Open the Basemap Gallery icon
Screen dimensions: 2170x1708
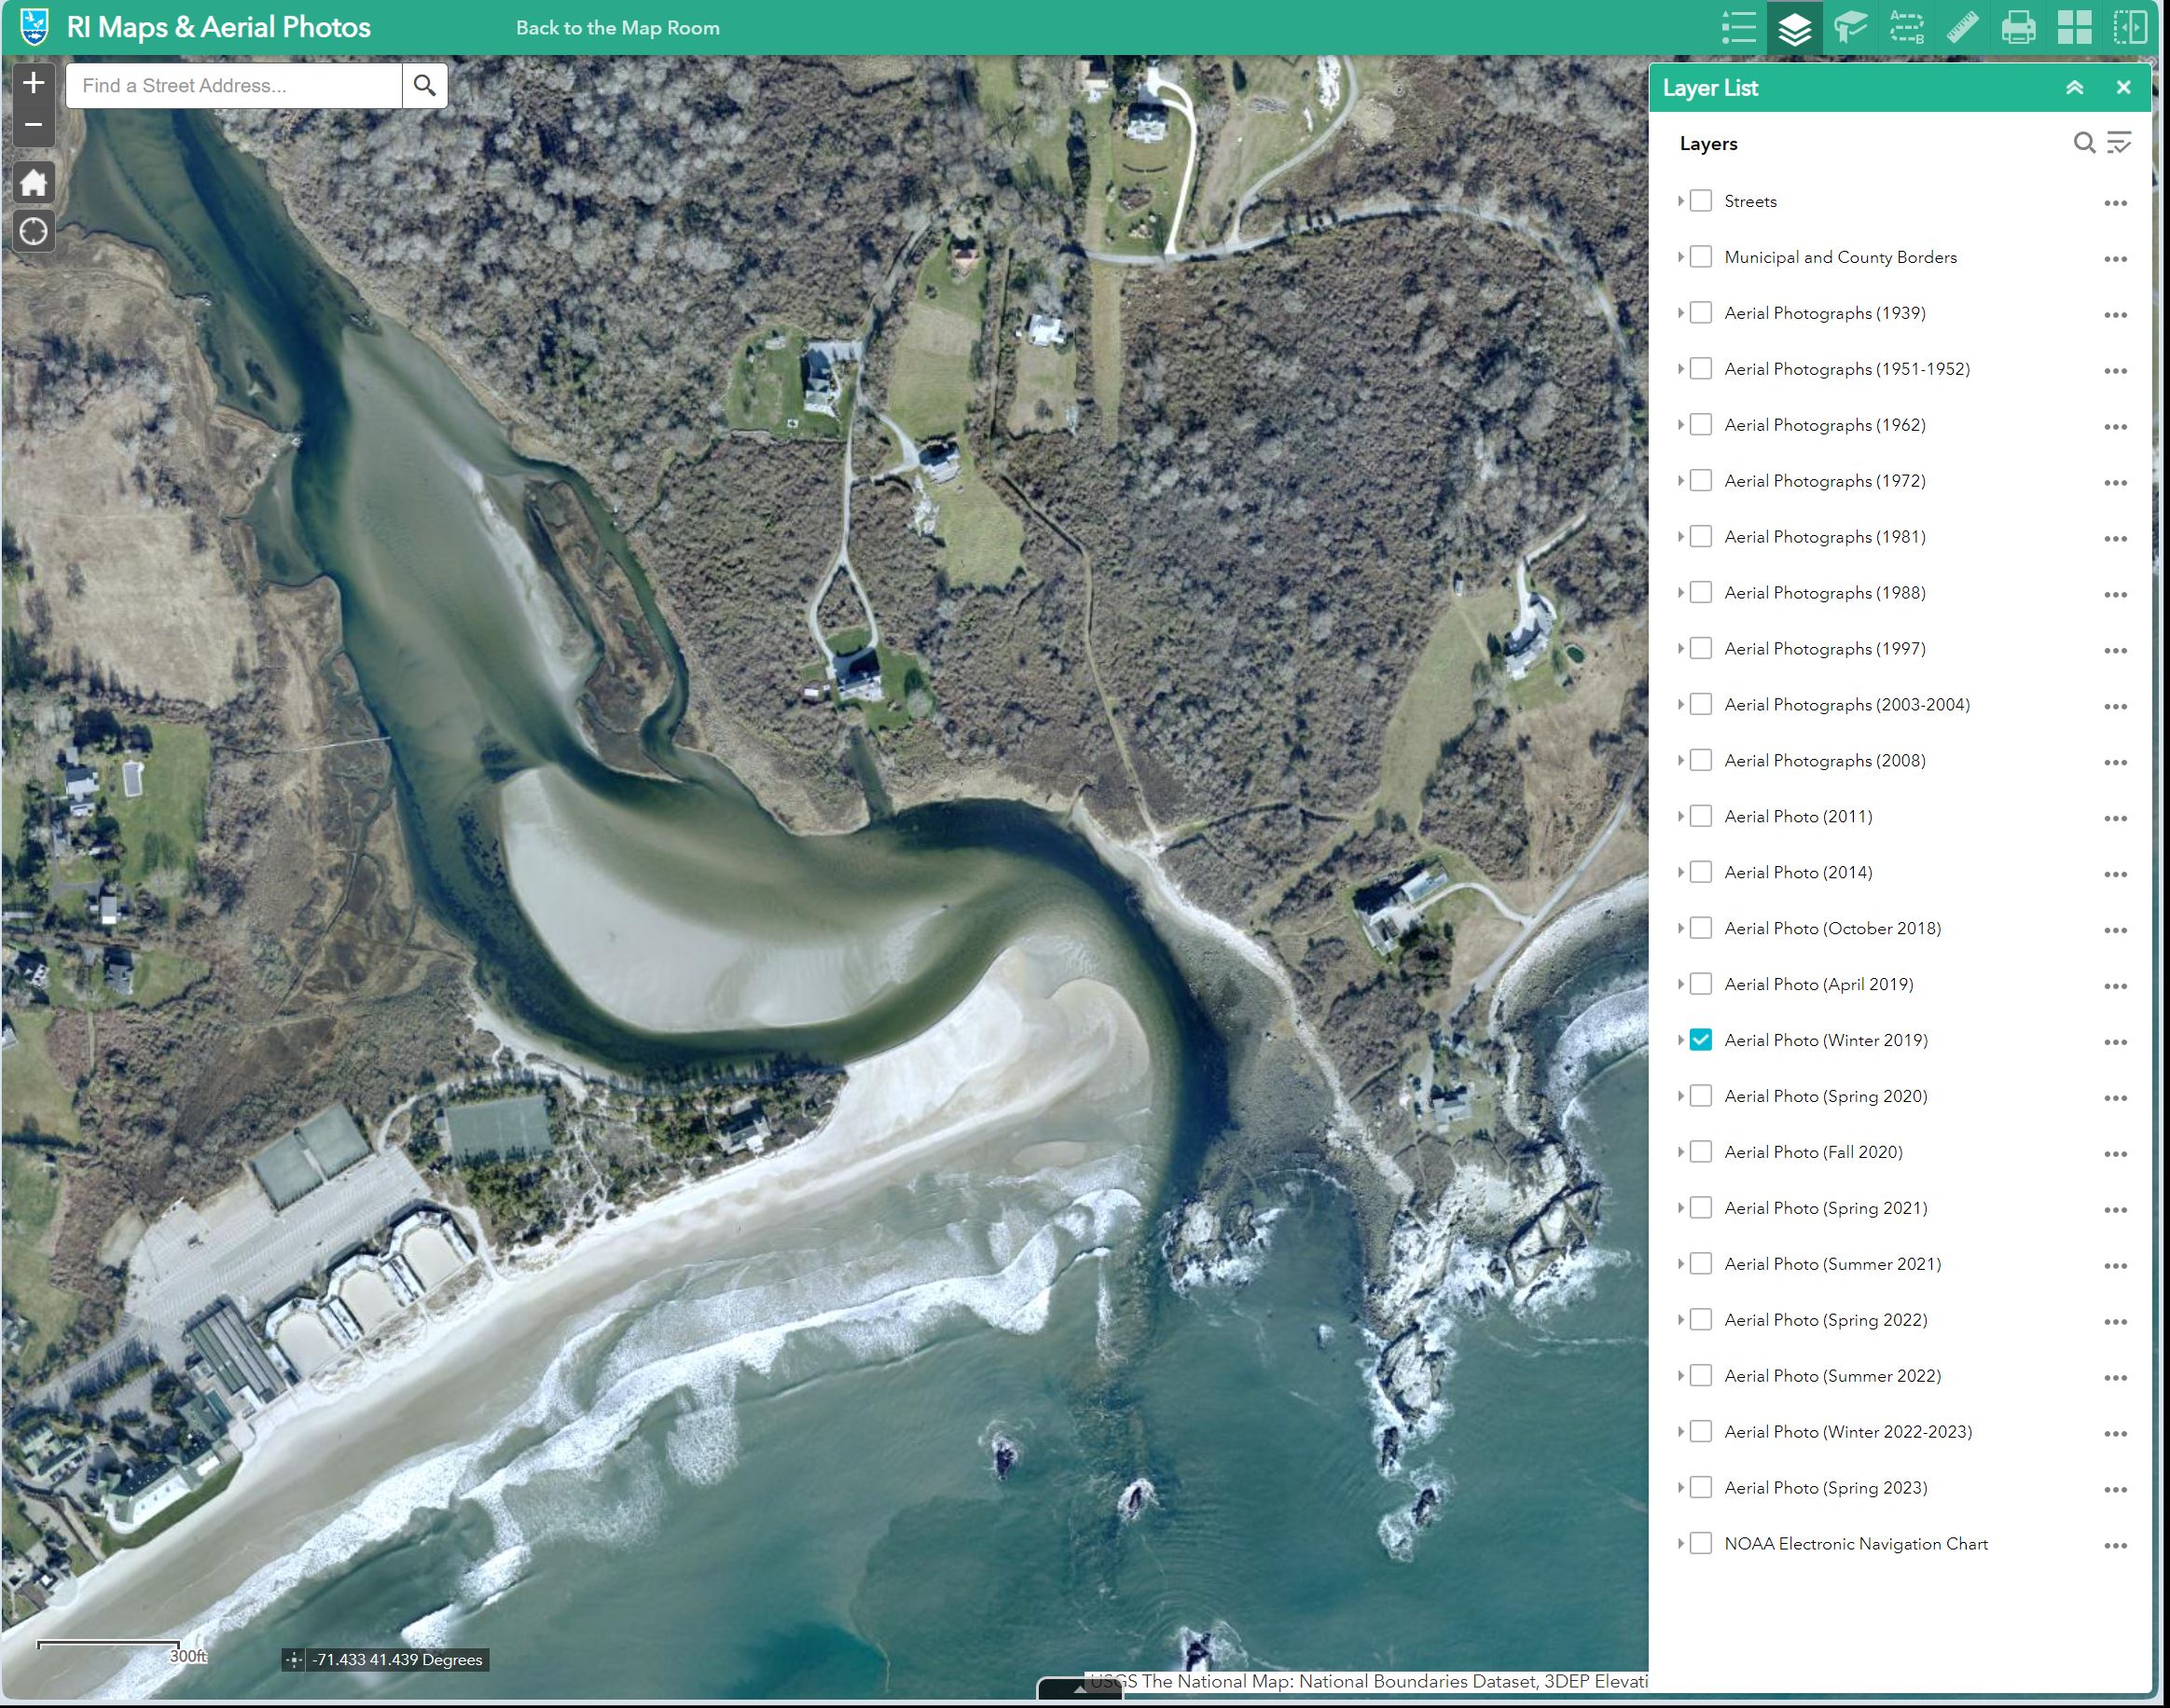(x=2074, y=27)
